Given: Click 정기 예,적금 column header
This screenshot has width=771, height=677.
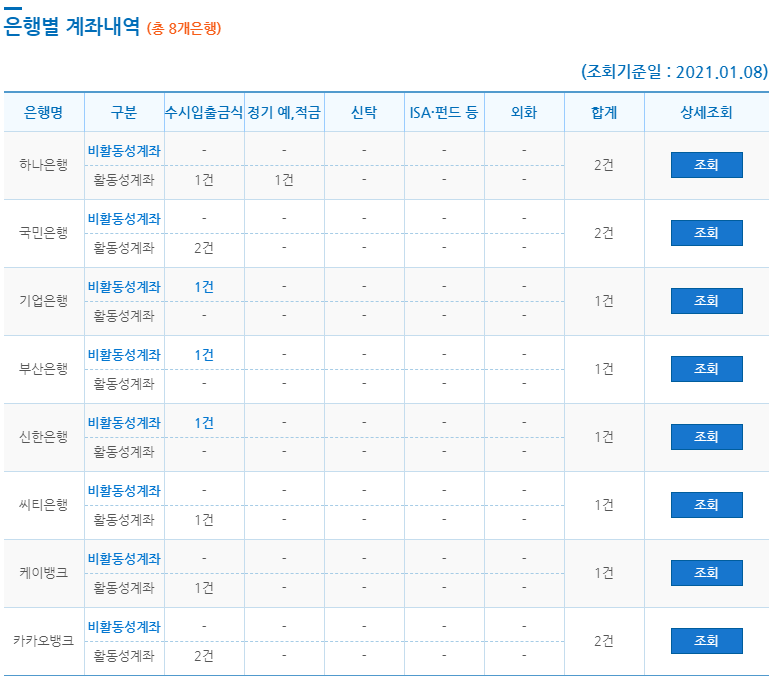Looking at the screenshot, I should (284, 113).
